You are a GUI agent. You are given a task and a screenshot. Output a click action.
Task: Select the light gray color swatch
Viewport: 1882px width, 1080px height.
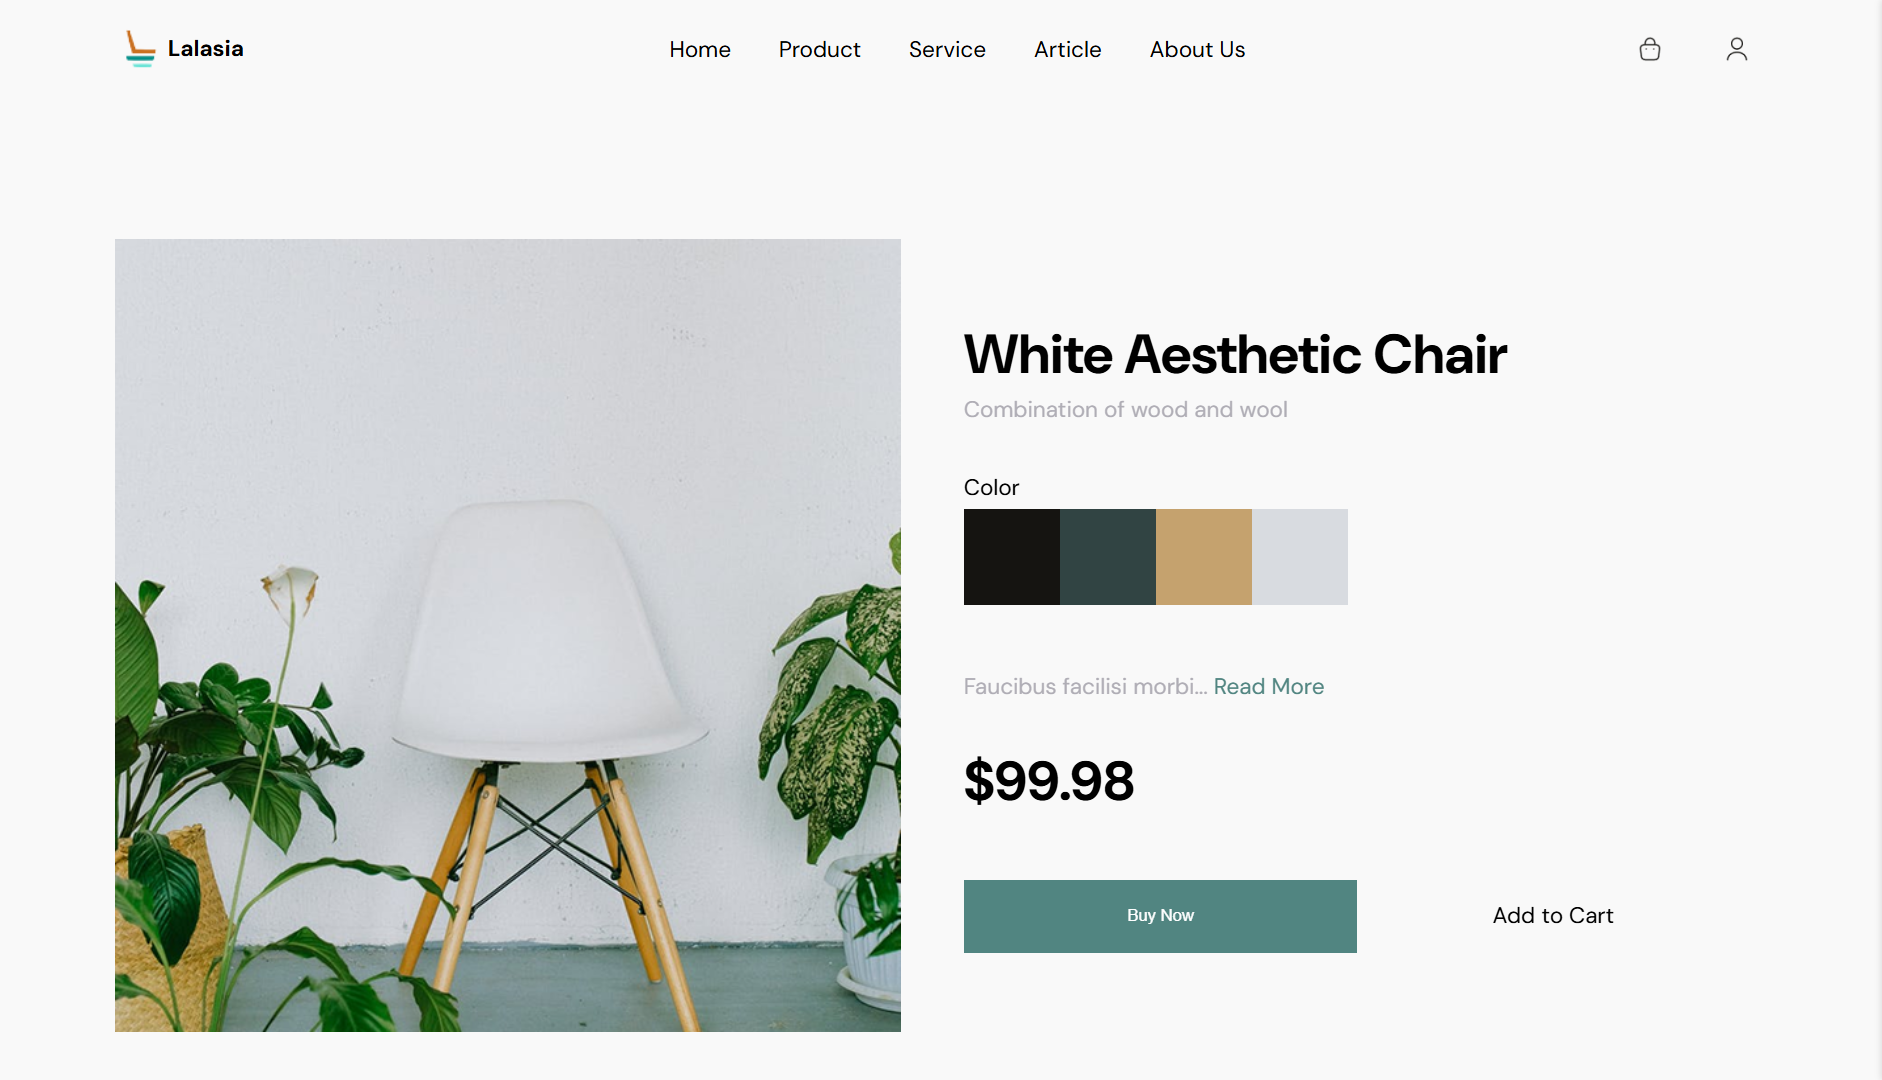point(1300,557)
